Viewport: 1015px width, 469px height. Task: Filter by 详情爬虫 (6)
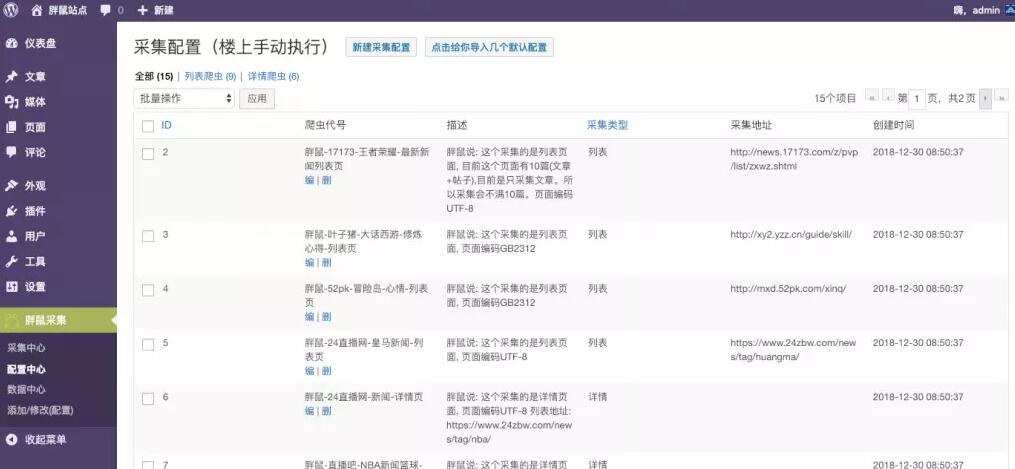coord(273,76)
